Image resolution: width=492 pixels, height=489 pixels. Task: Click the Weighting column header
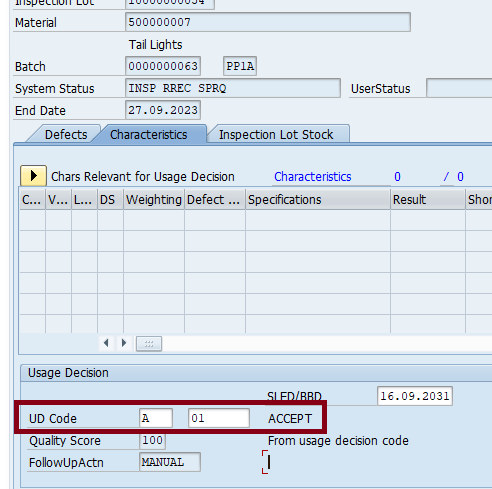point(154,200)
